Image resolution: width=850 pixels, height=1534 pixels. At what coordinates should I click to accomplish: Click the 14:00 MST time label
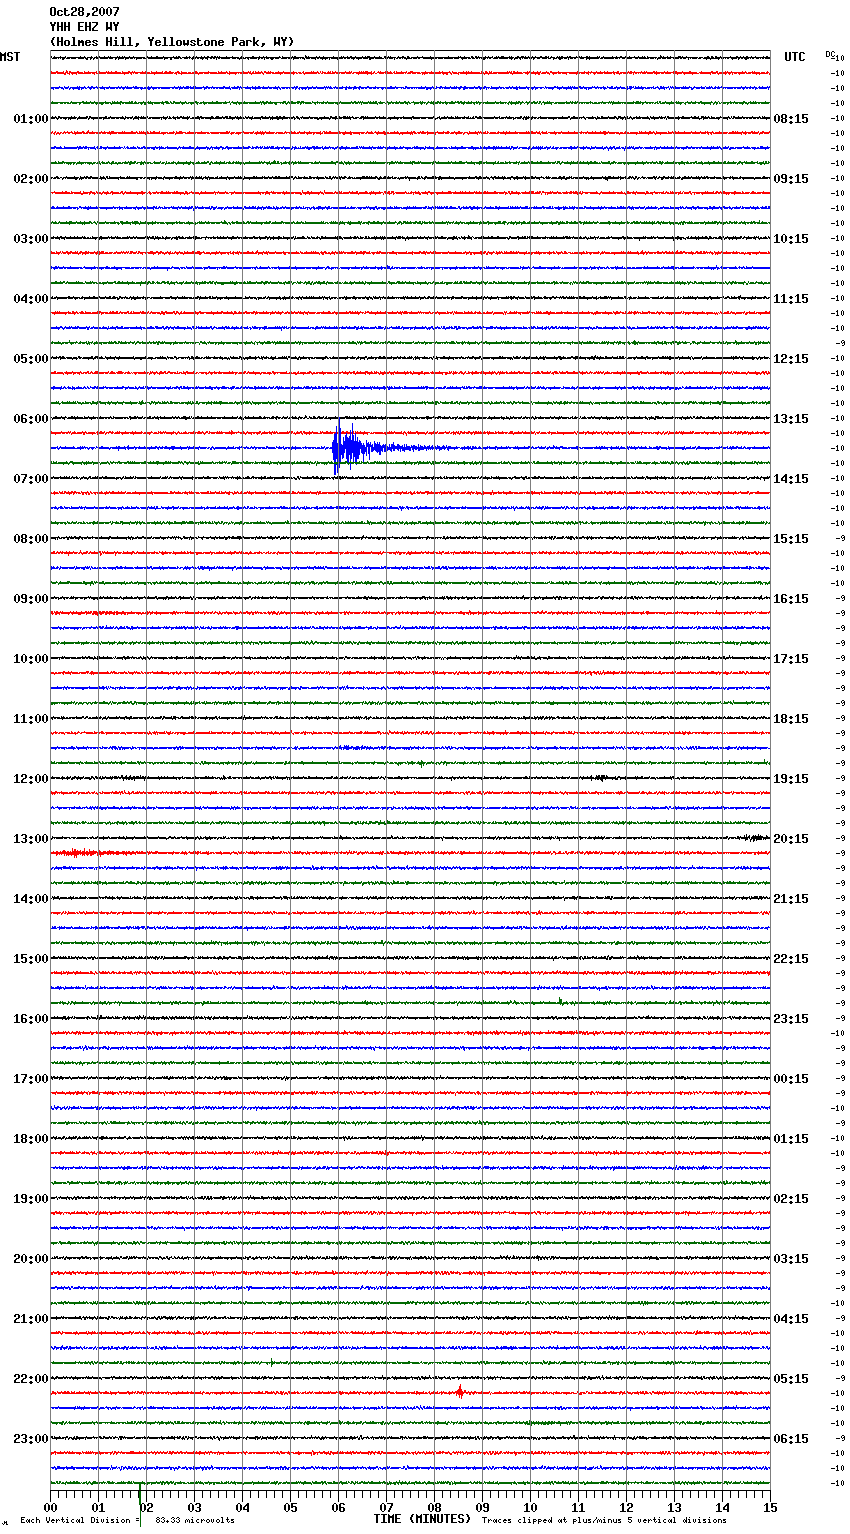(x=31, y=899)
